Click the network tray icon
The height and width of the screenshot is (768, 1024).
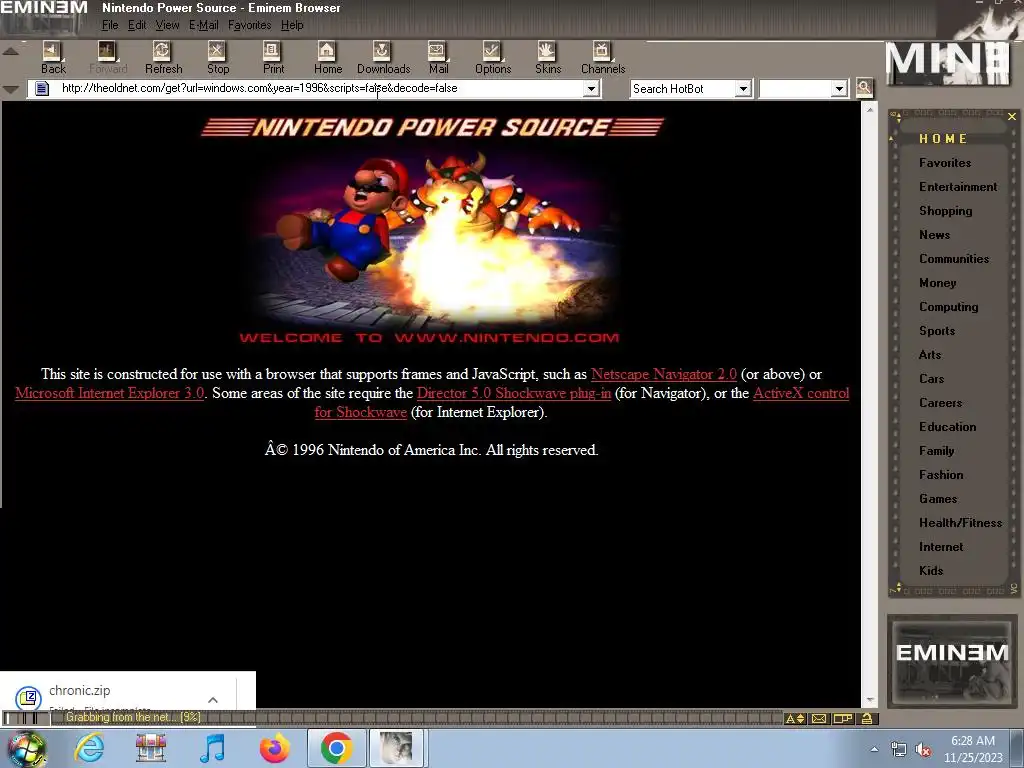[899, 750]
